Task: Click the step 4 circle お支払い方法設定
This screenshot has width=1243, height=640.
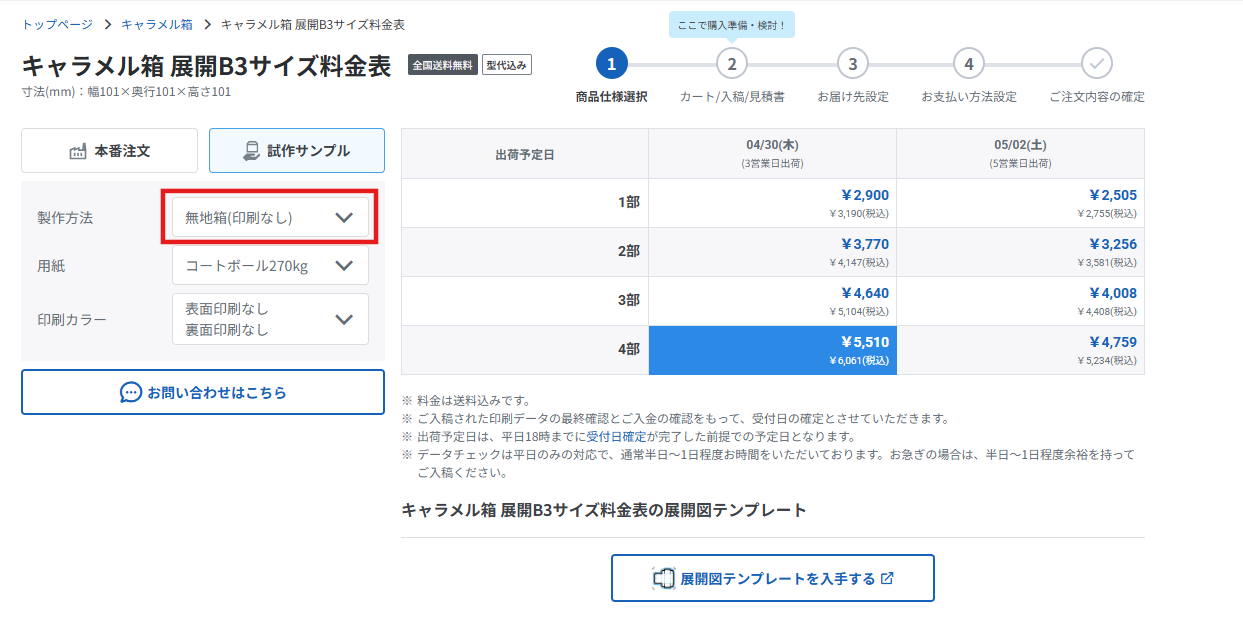Action: [x=968, y=64]
